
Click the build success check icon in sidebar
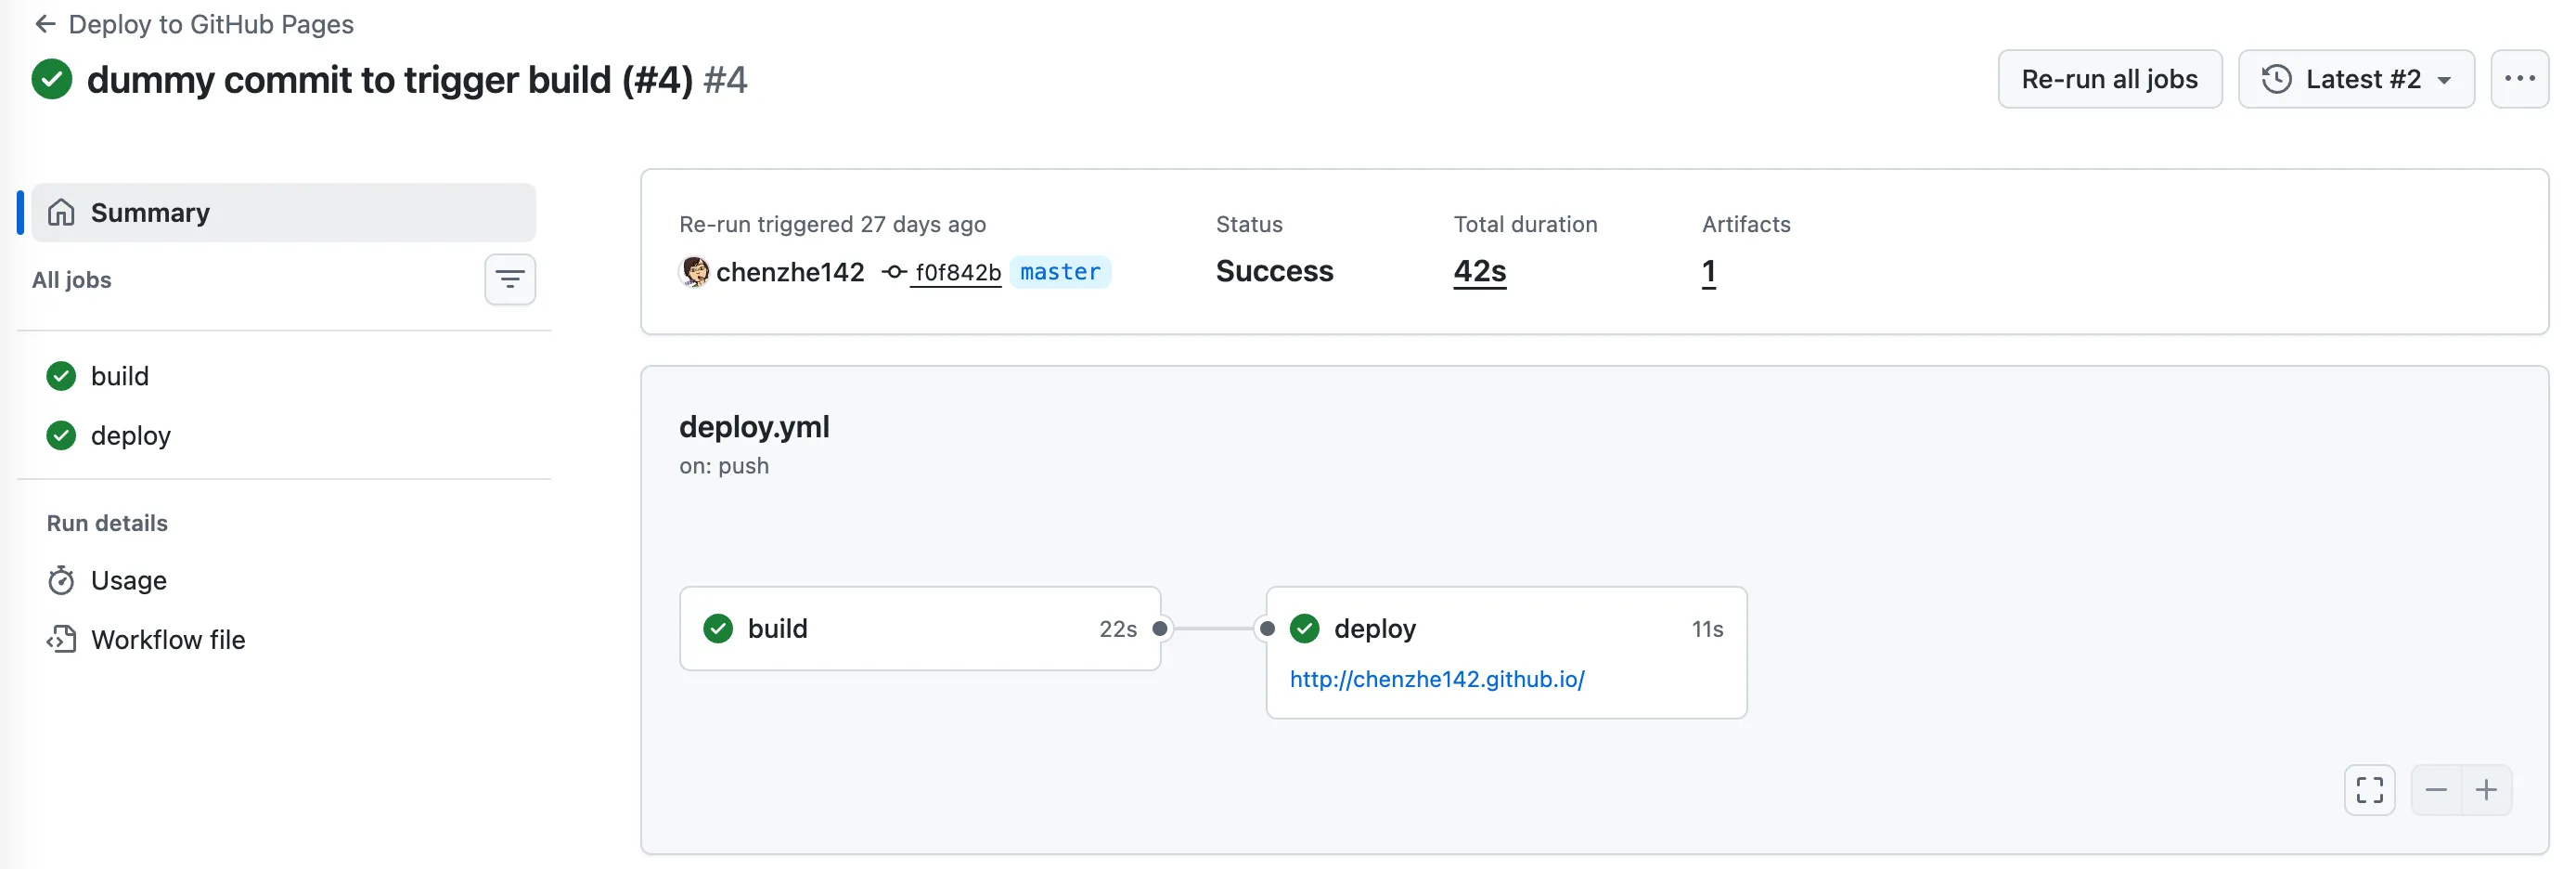pos(61,376)
